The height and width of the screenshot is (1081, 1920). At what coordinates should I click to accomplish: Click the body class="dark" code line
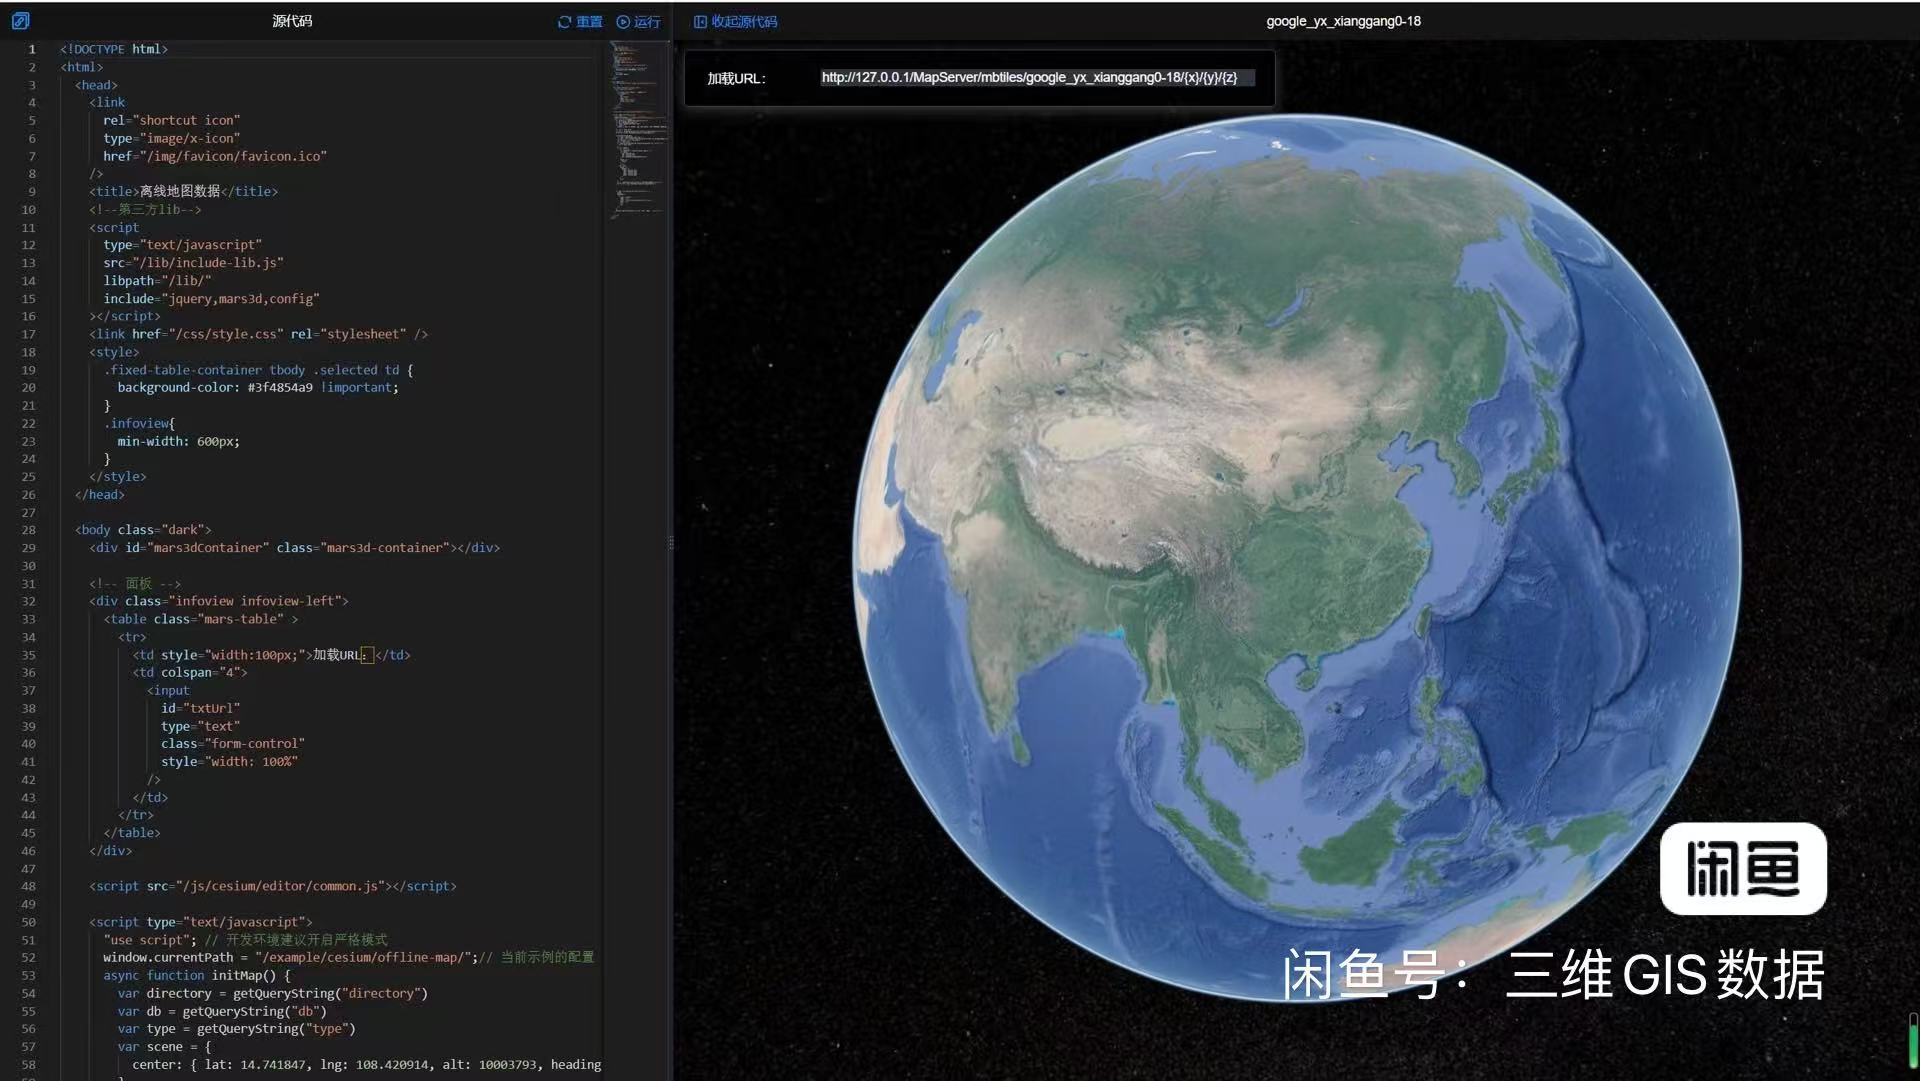143,530
